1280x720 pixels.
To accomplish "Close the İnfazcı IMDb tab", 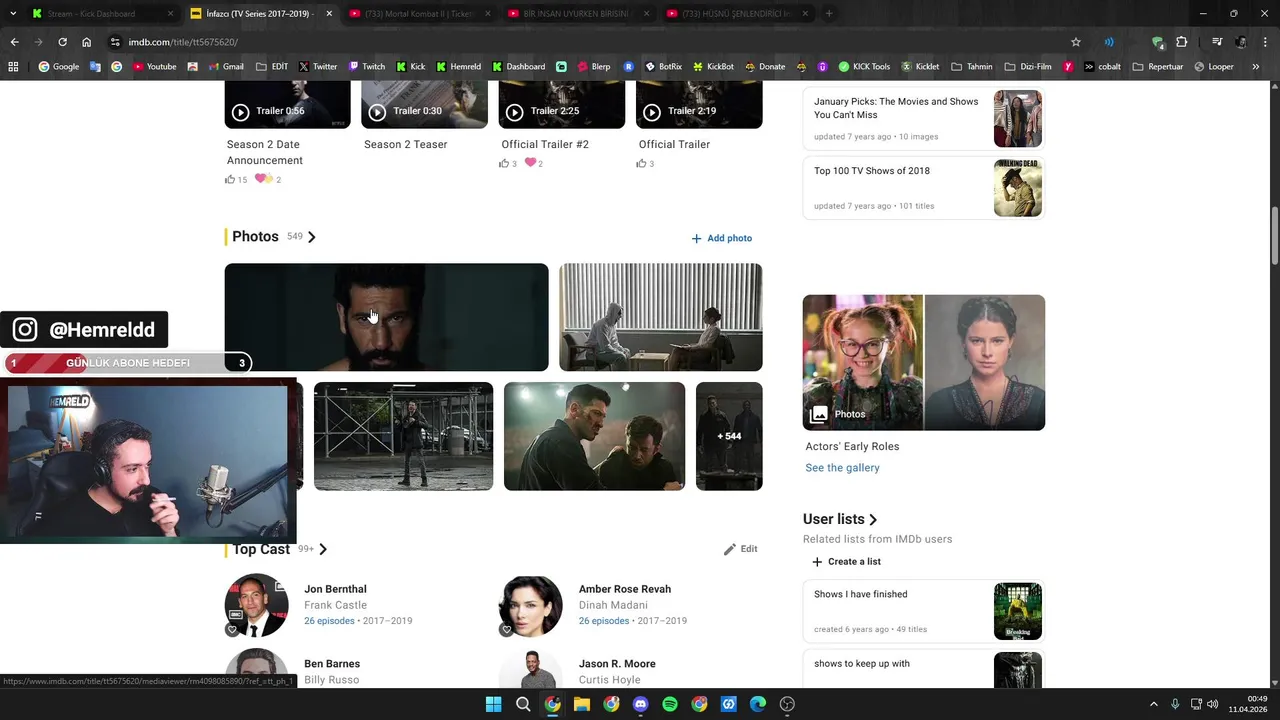I will pyautogui.click(x=328, y=14).
